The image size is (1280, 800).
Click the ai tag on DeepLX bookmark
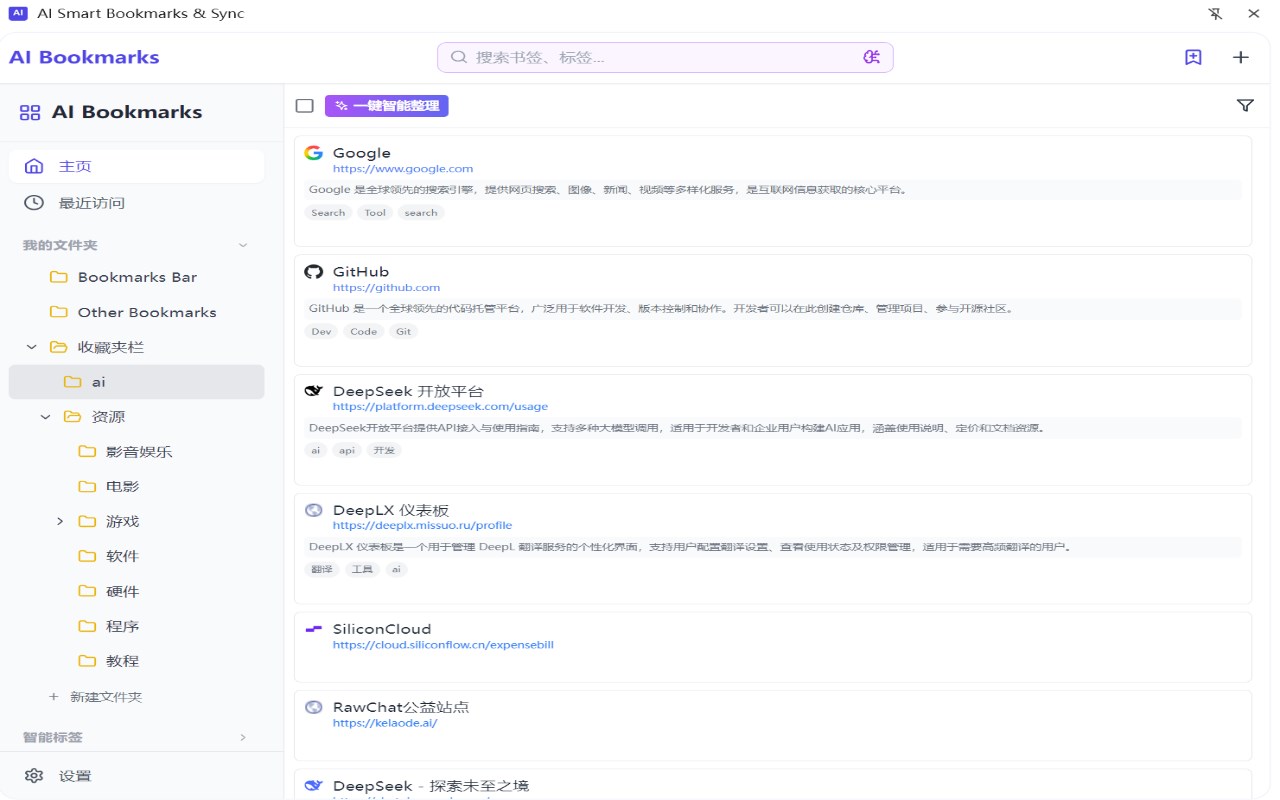pos(396,570)
